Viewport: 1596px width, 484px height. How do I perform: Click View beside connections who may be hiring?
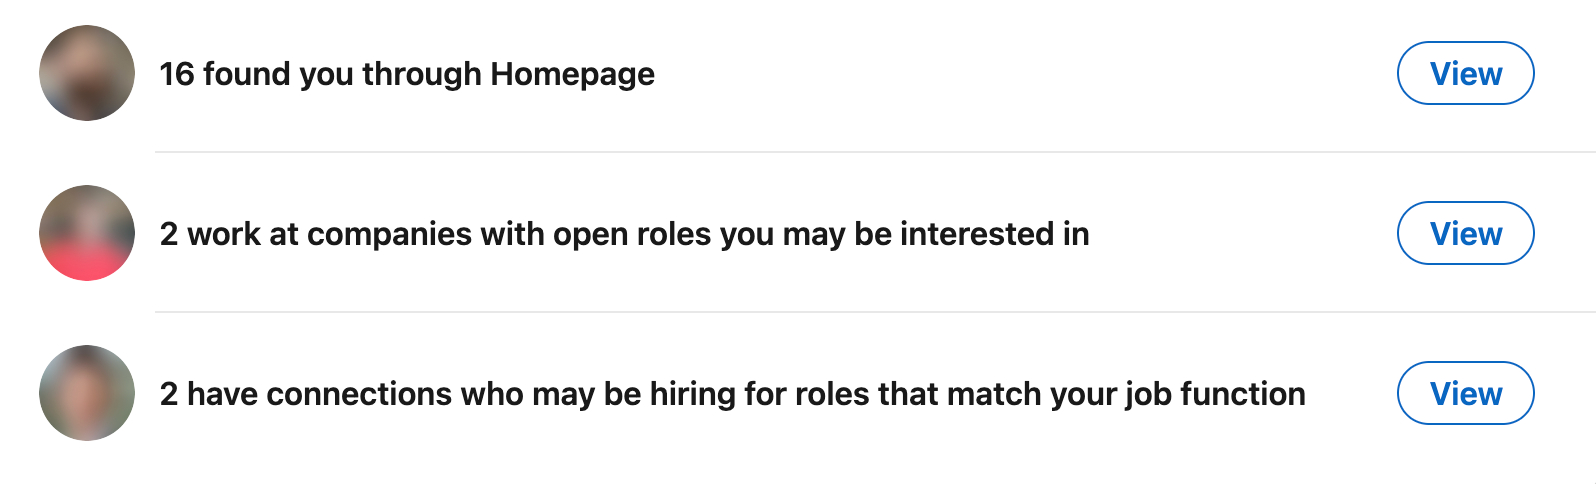(x=1465, y=393)
